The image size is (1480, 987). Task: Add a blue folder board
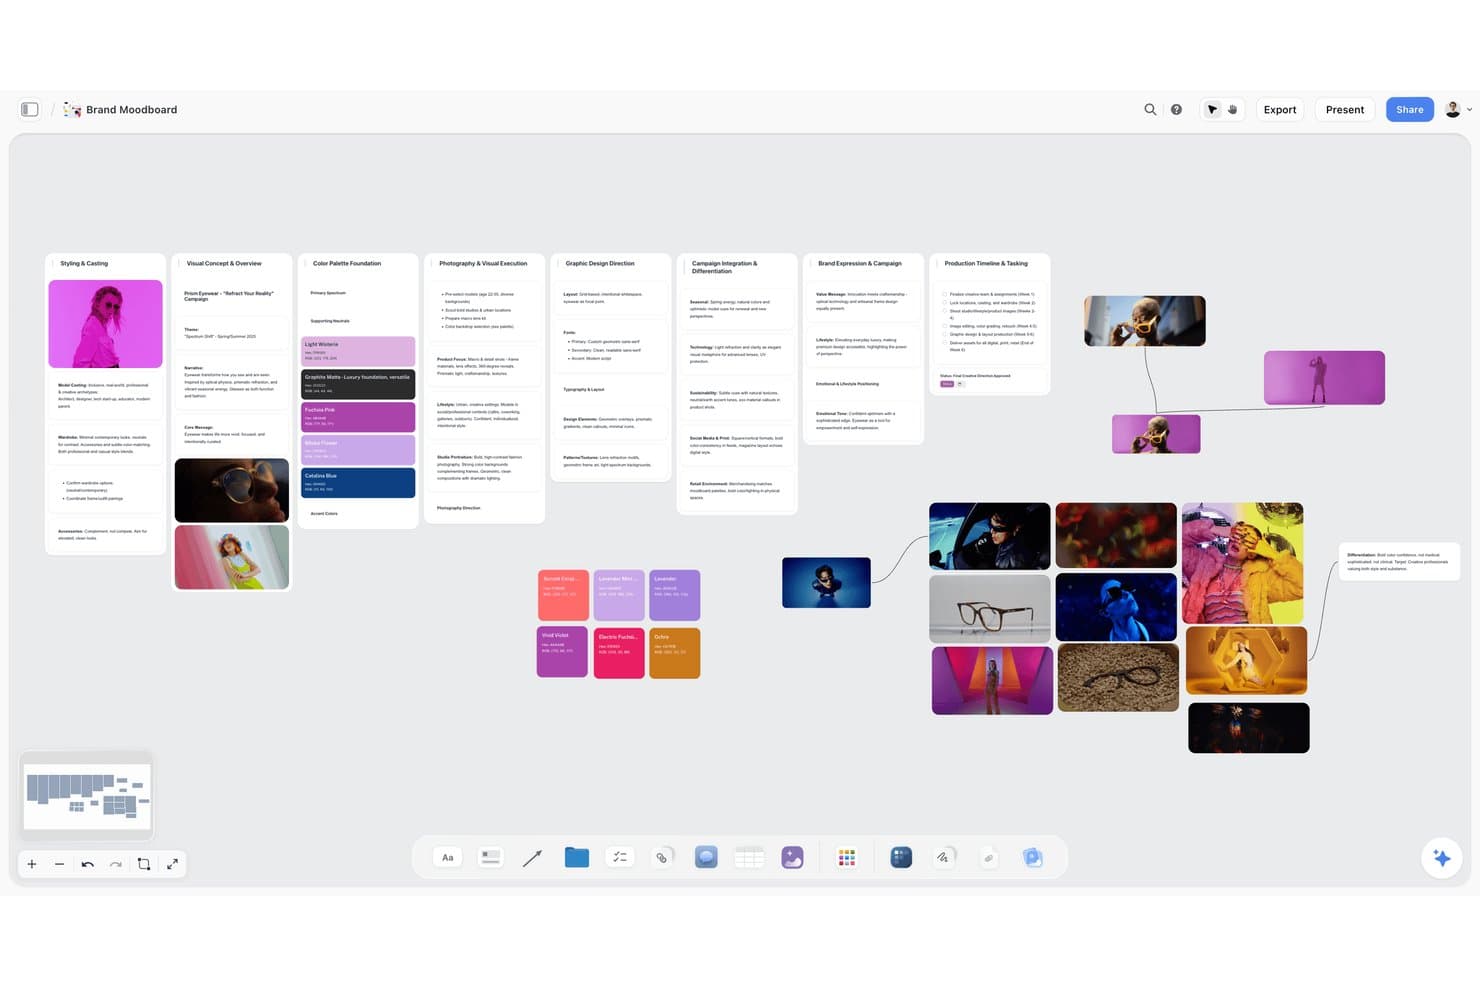pyautogui.click(x=577, y=857)
